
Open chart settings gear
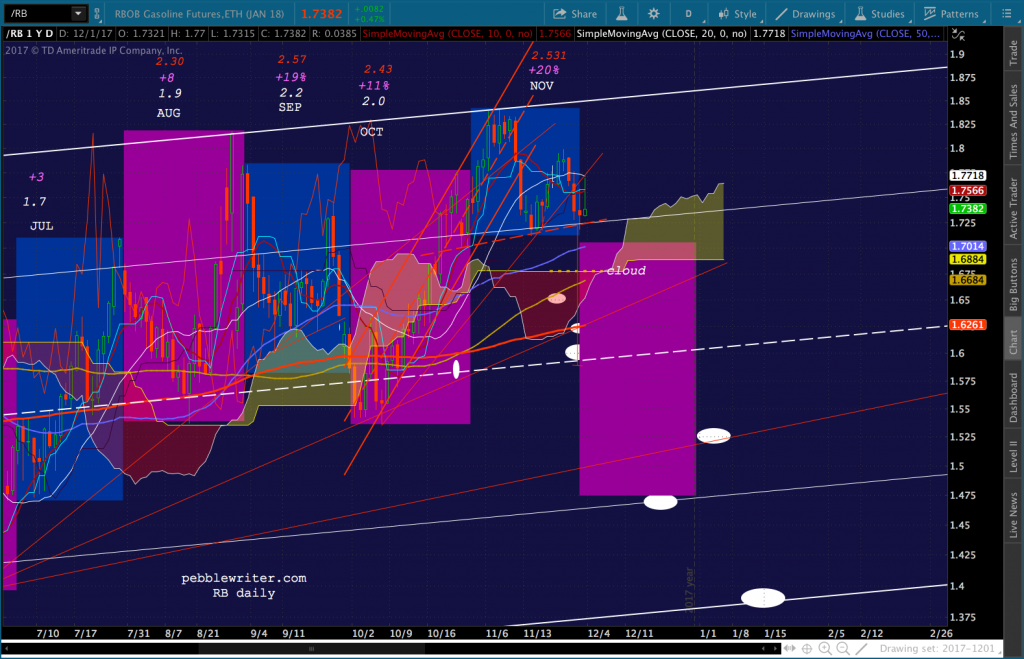(653, 14)
